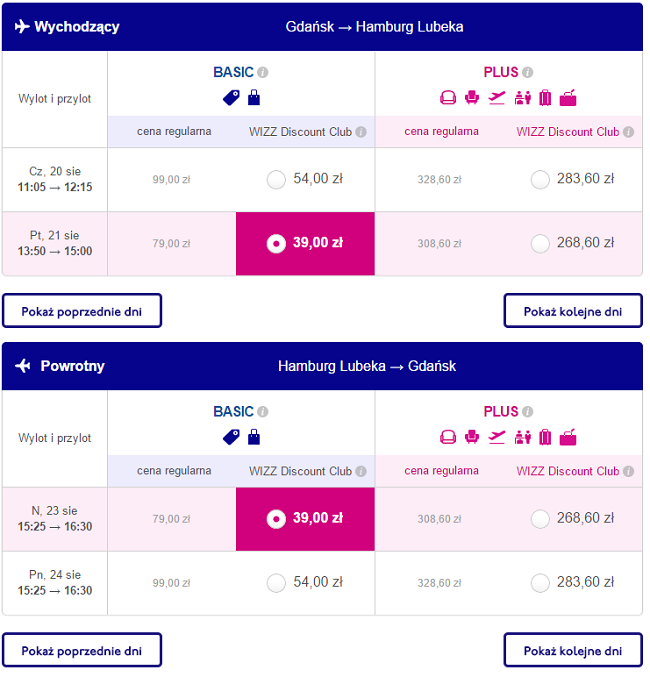Select 283,60 zł PLUS fare for 20 sie
Screen dimensions: 650x677
point(540,180)
